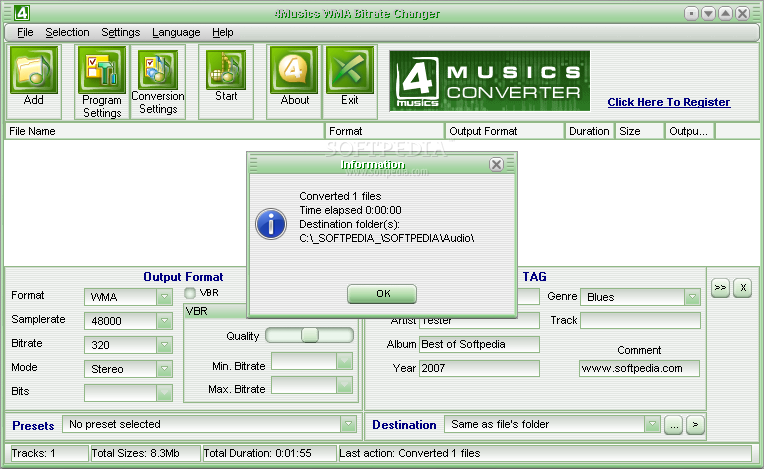The width and height of the screenshot is (764, 469).
Task: Click the File Name column header
Action: point(165,131)
